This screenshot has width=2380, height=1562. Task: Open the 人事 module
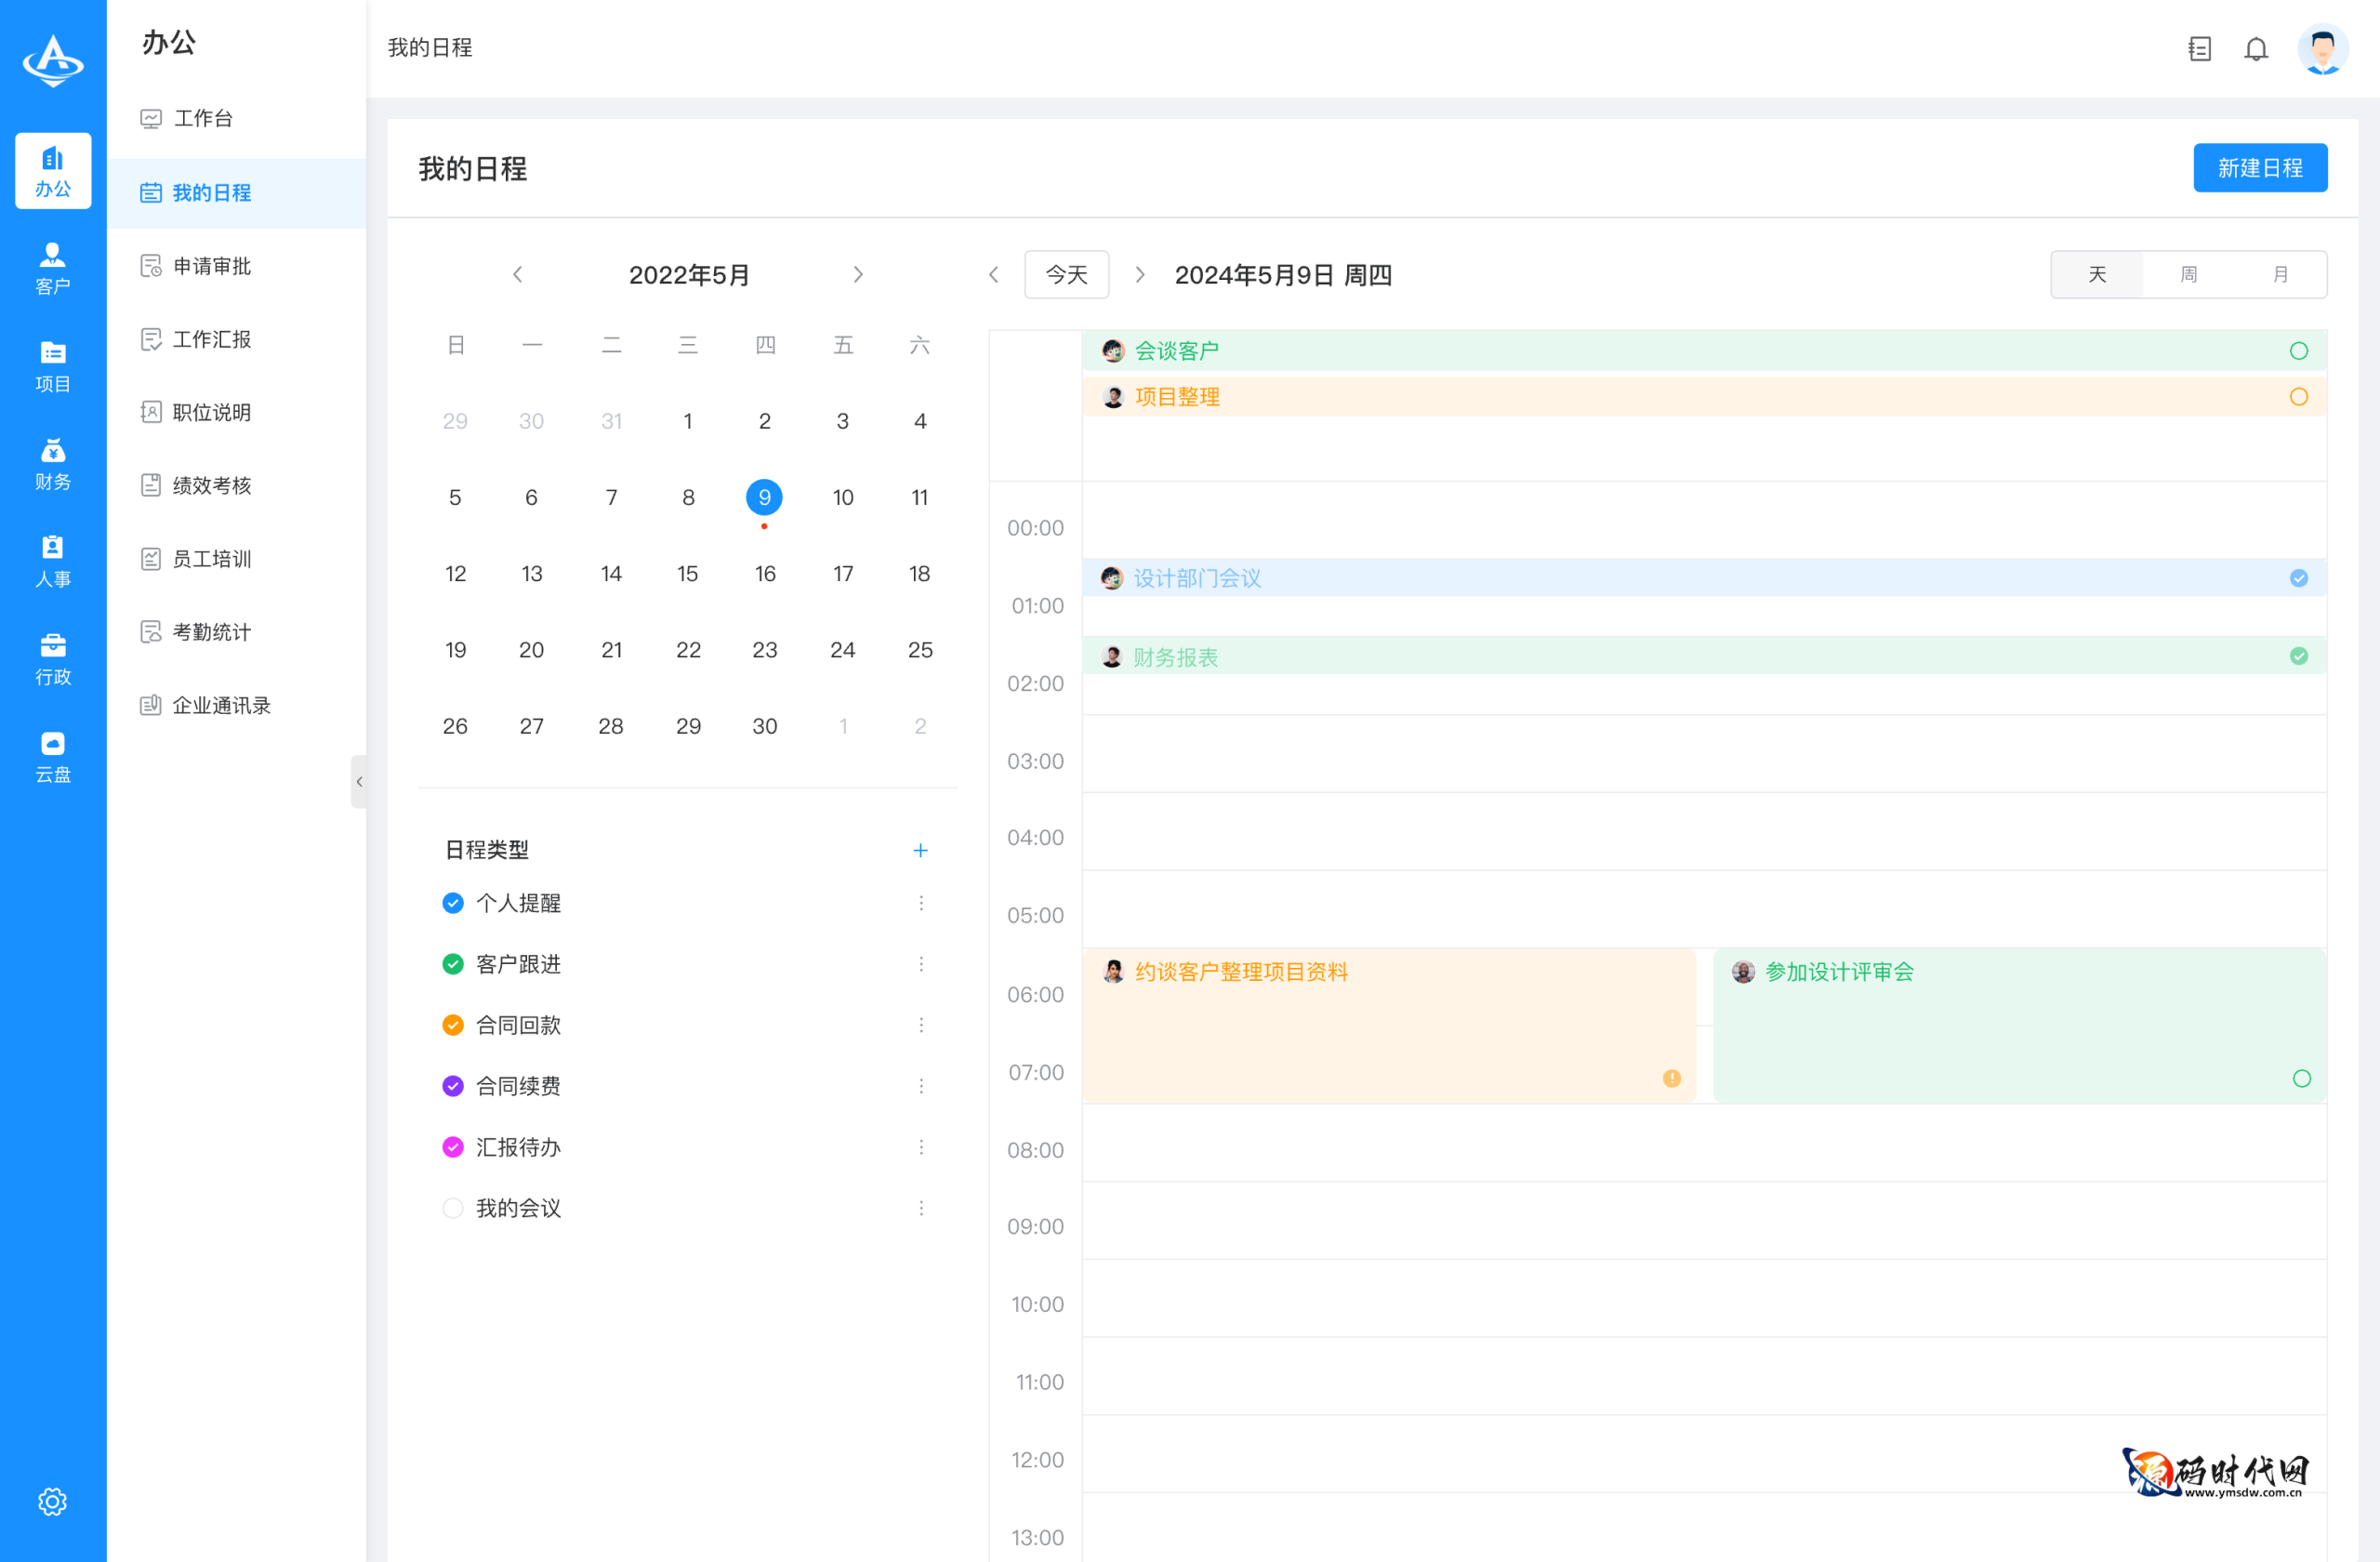52,559
